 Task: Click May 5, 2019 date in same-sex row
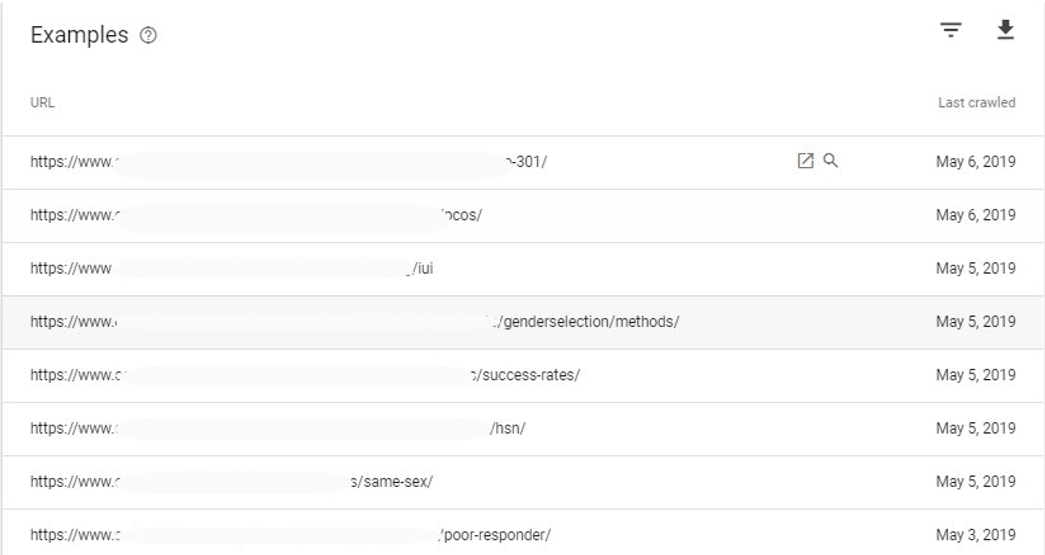point(976,482)
